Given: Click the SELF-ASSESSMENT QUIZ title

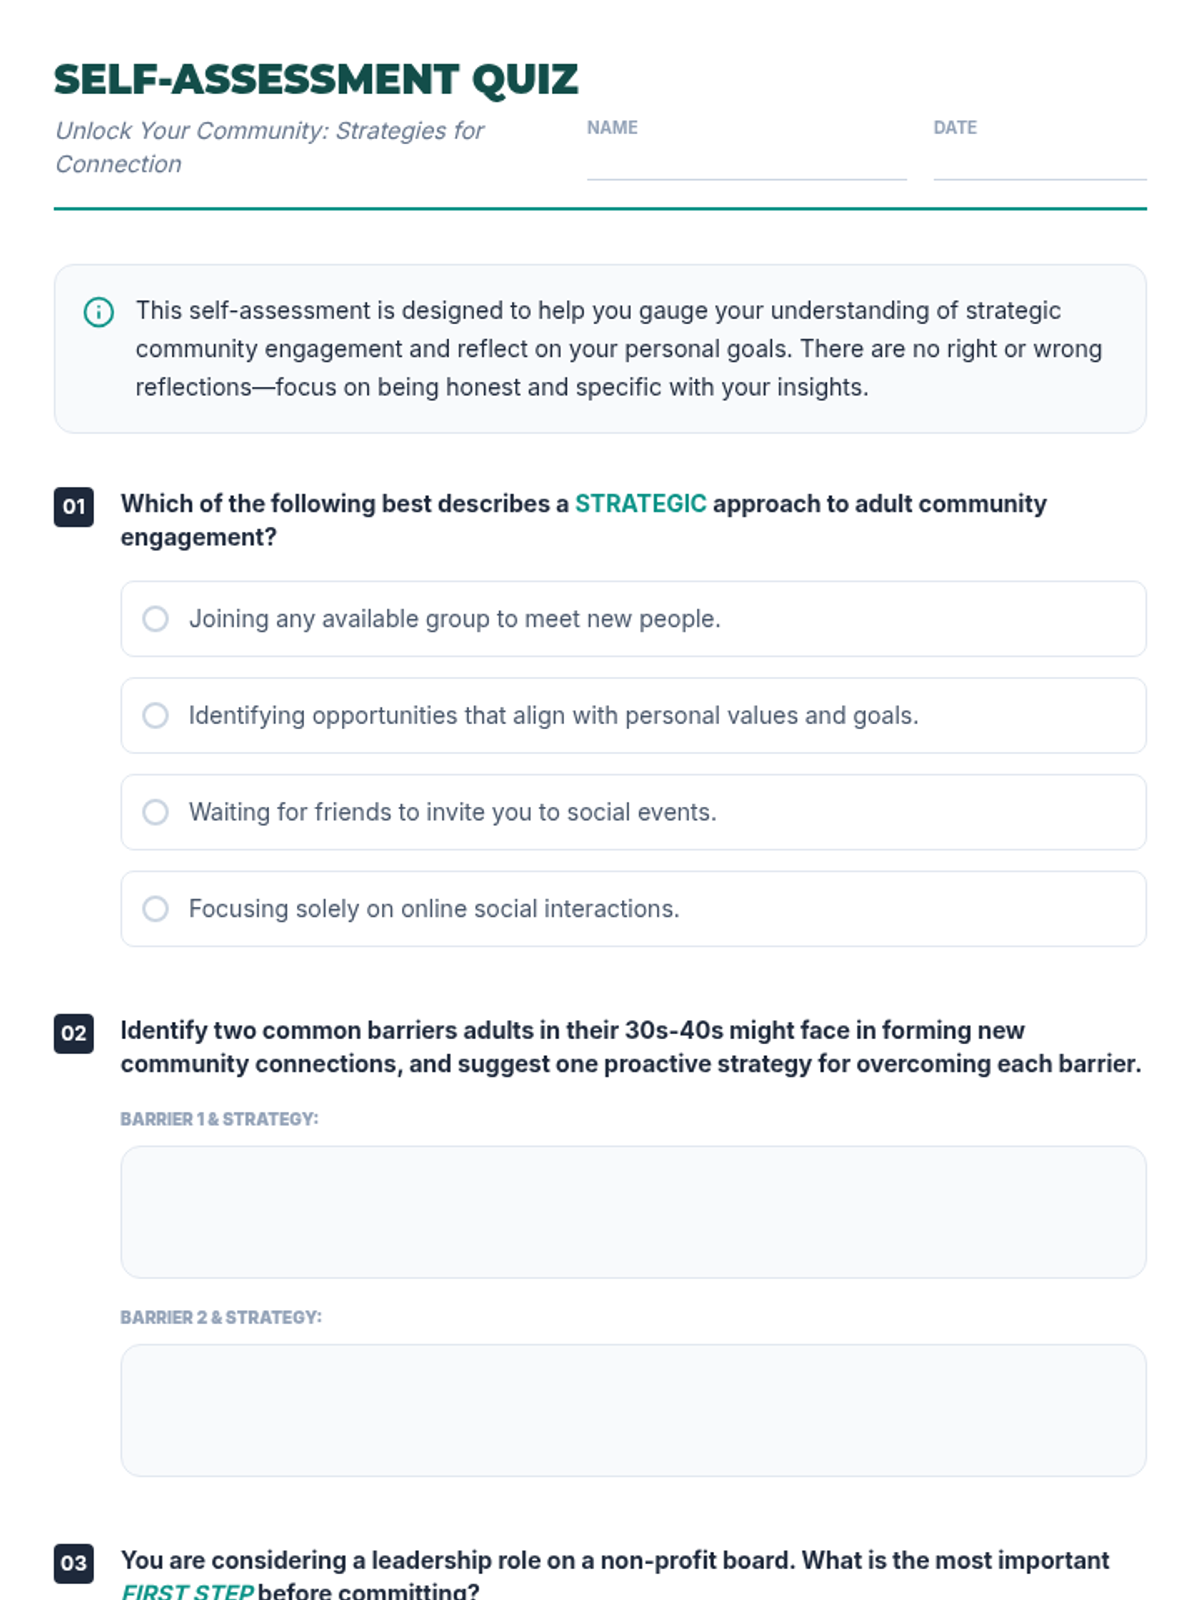Looking at the screenshot, I should [316, 80].
